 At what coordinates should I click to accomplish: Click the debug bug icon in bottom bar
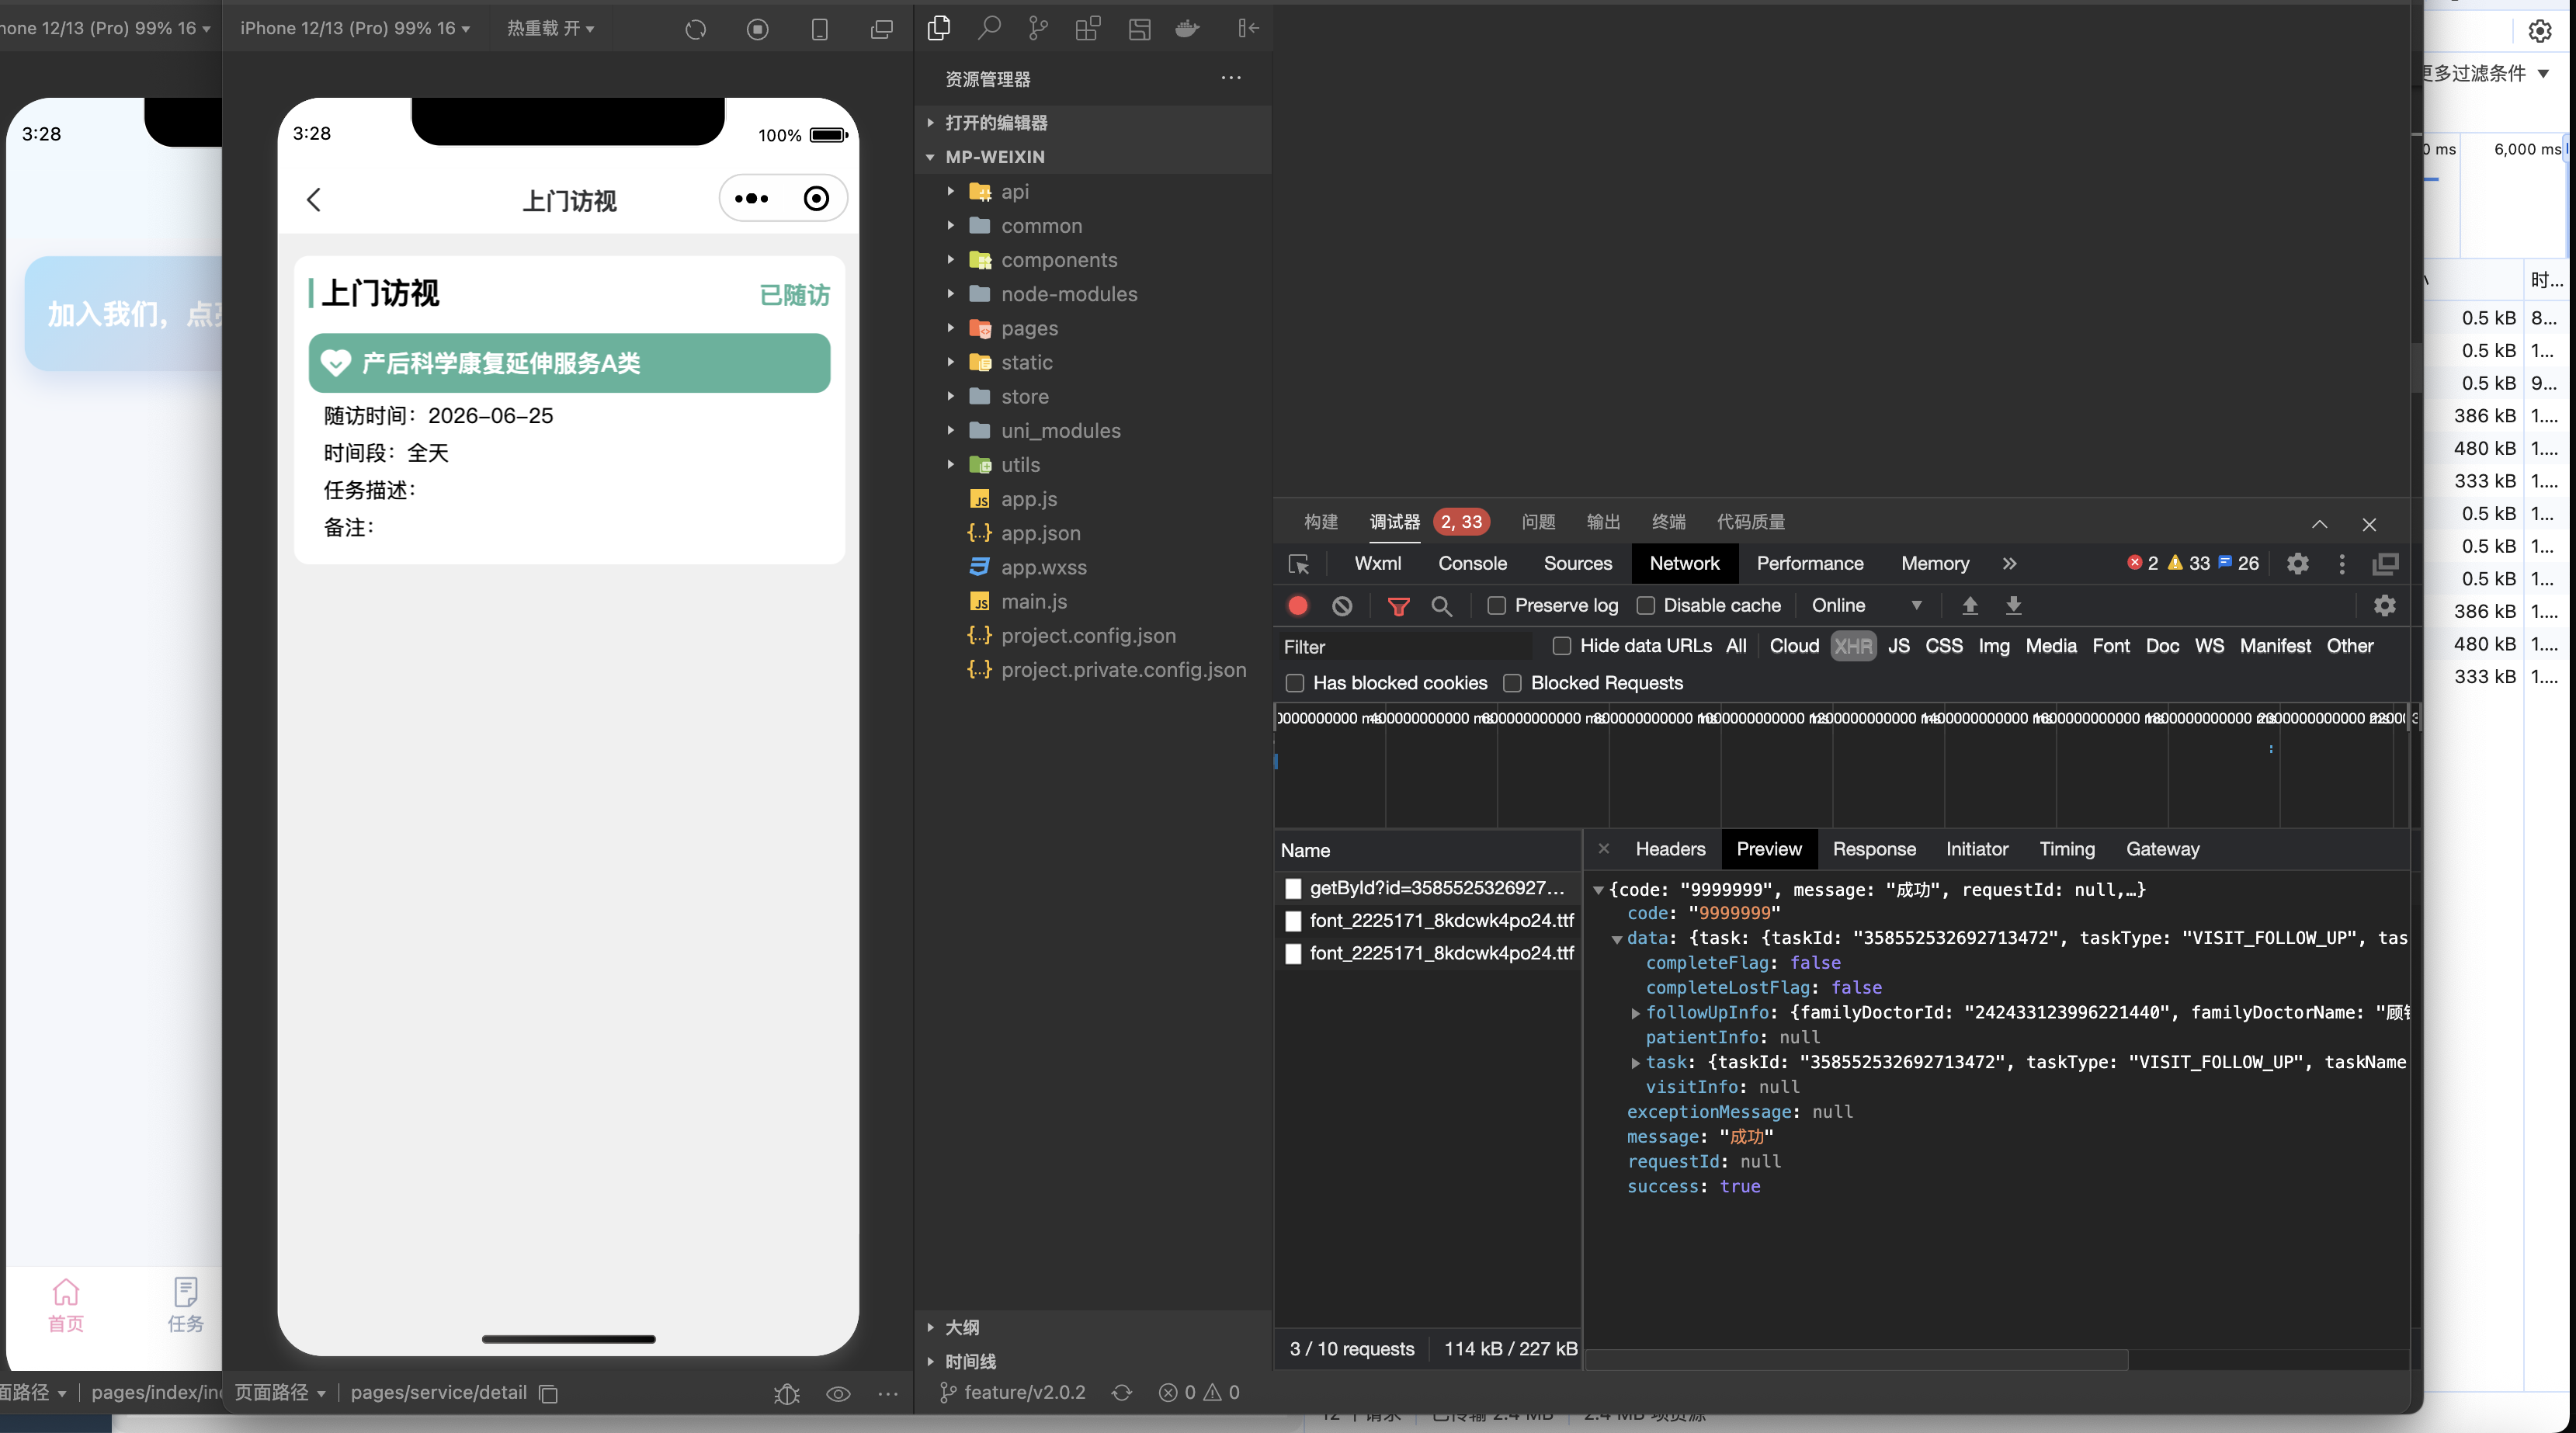pos(787,1393)
